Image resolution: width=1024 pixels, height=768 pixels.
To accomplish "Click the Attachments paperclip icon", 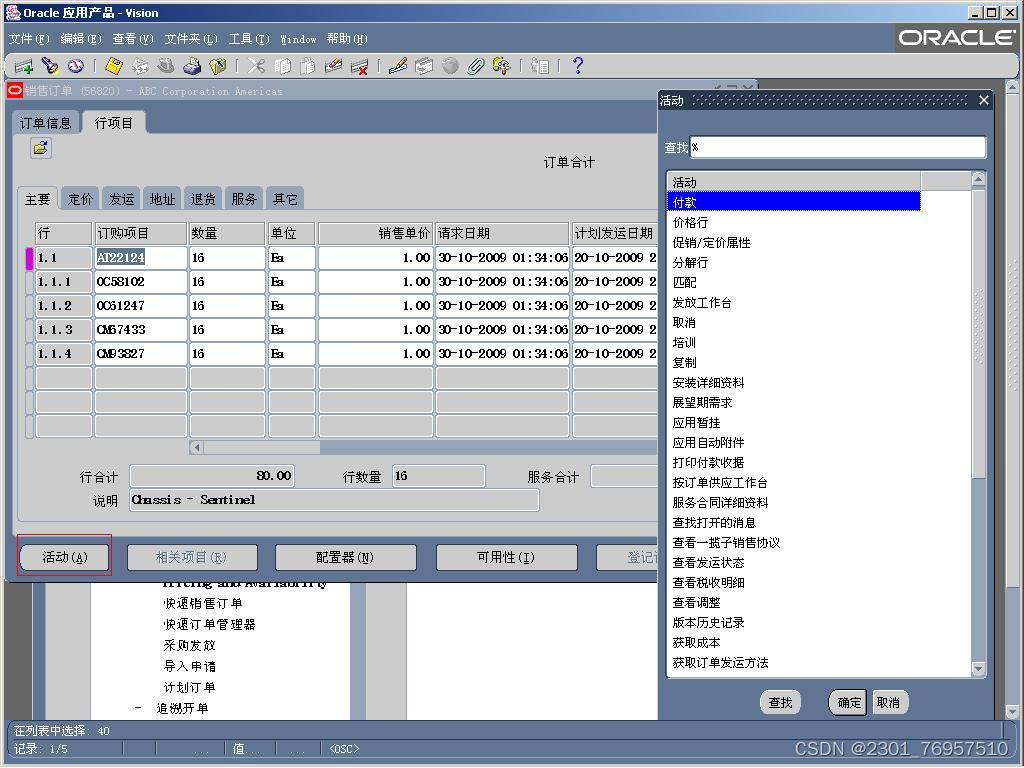I will 475,66.
